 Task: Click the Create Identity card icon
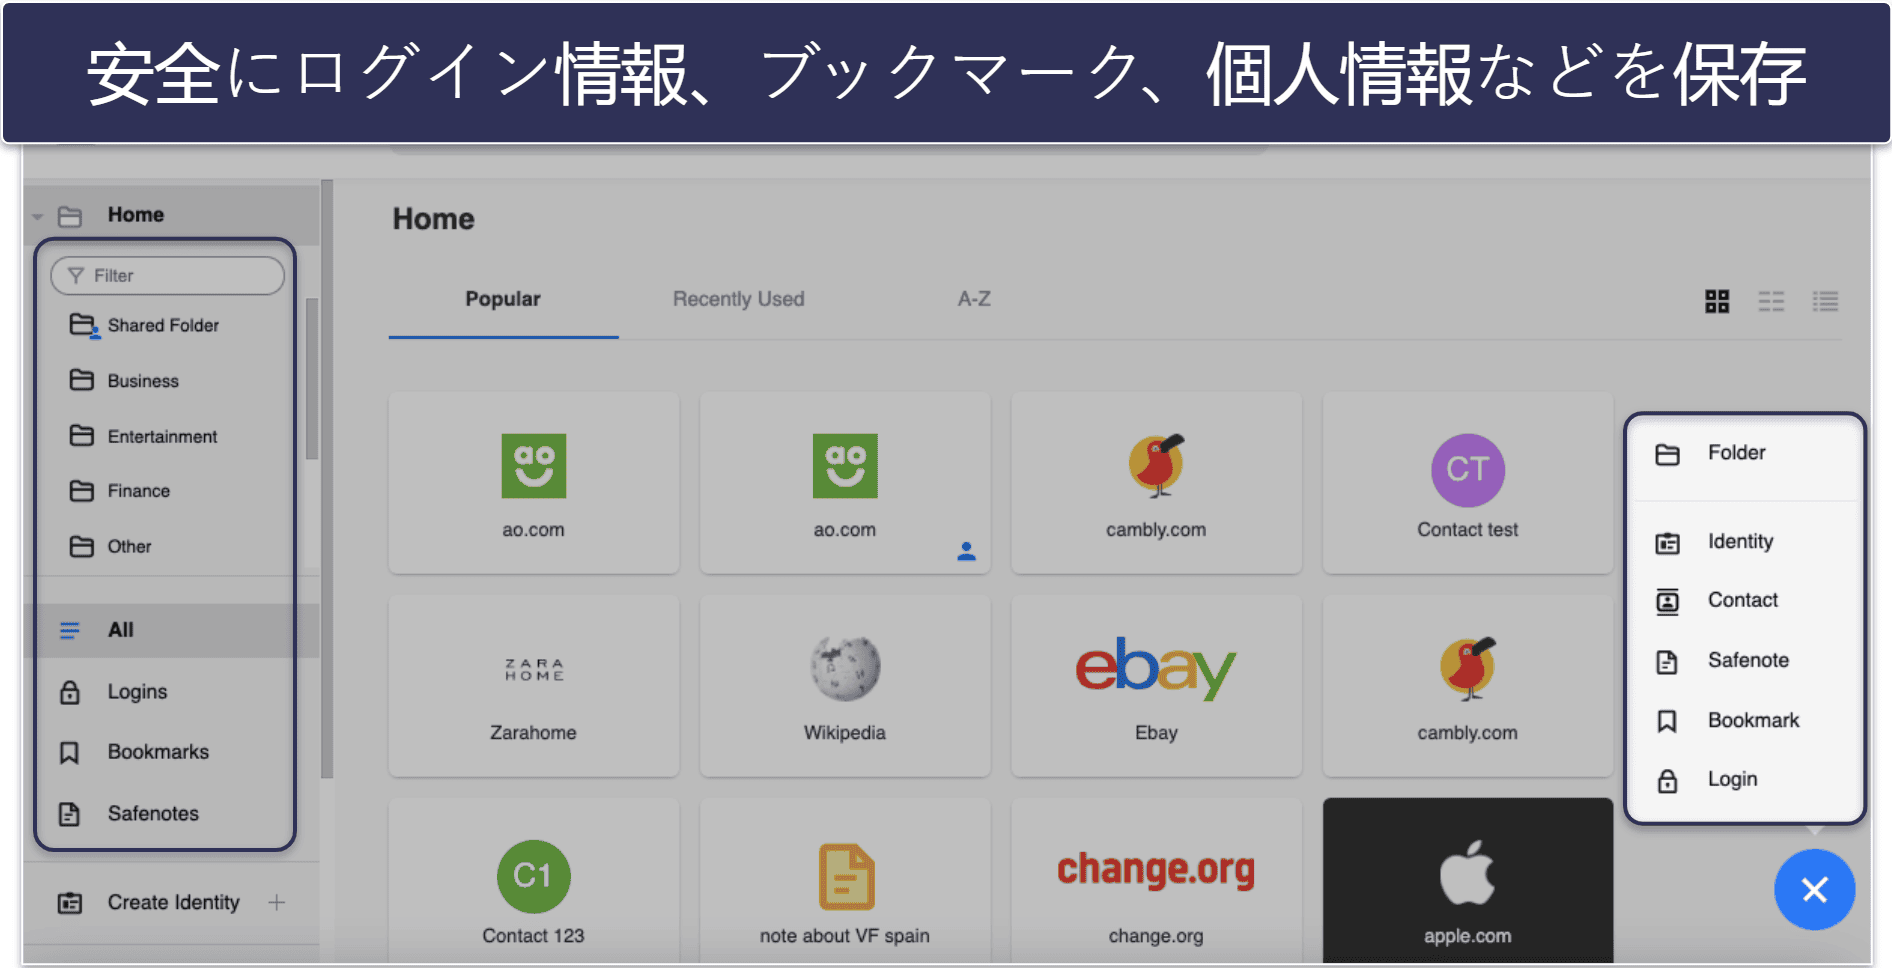click(x=70, y=903)
